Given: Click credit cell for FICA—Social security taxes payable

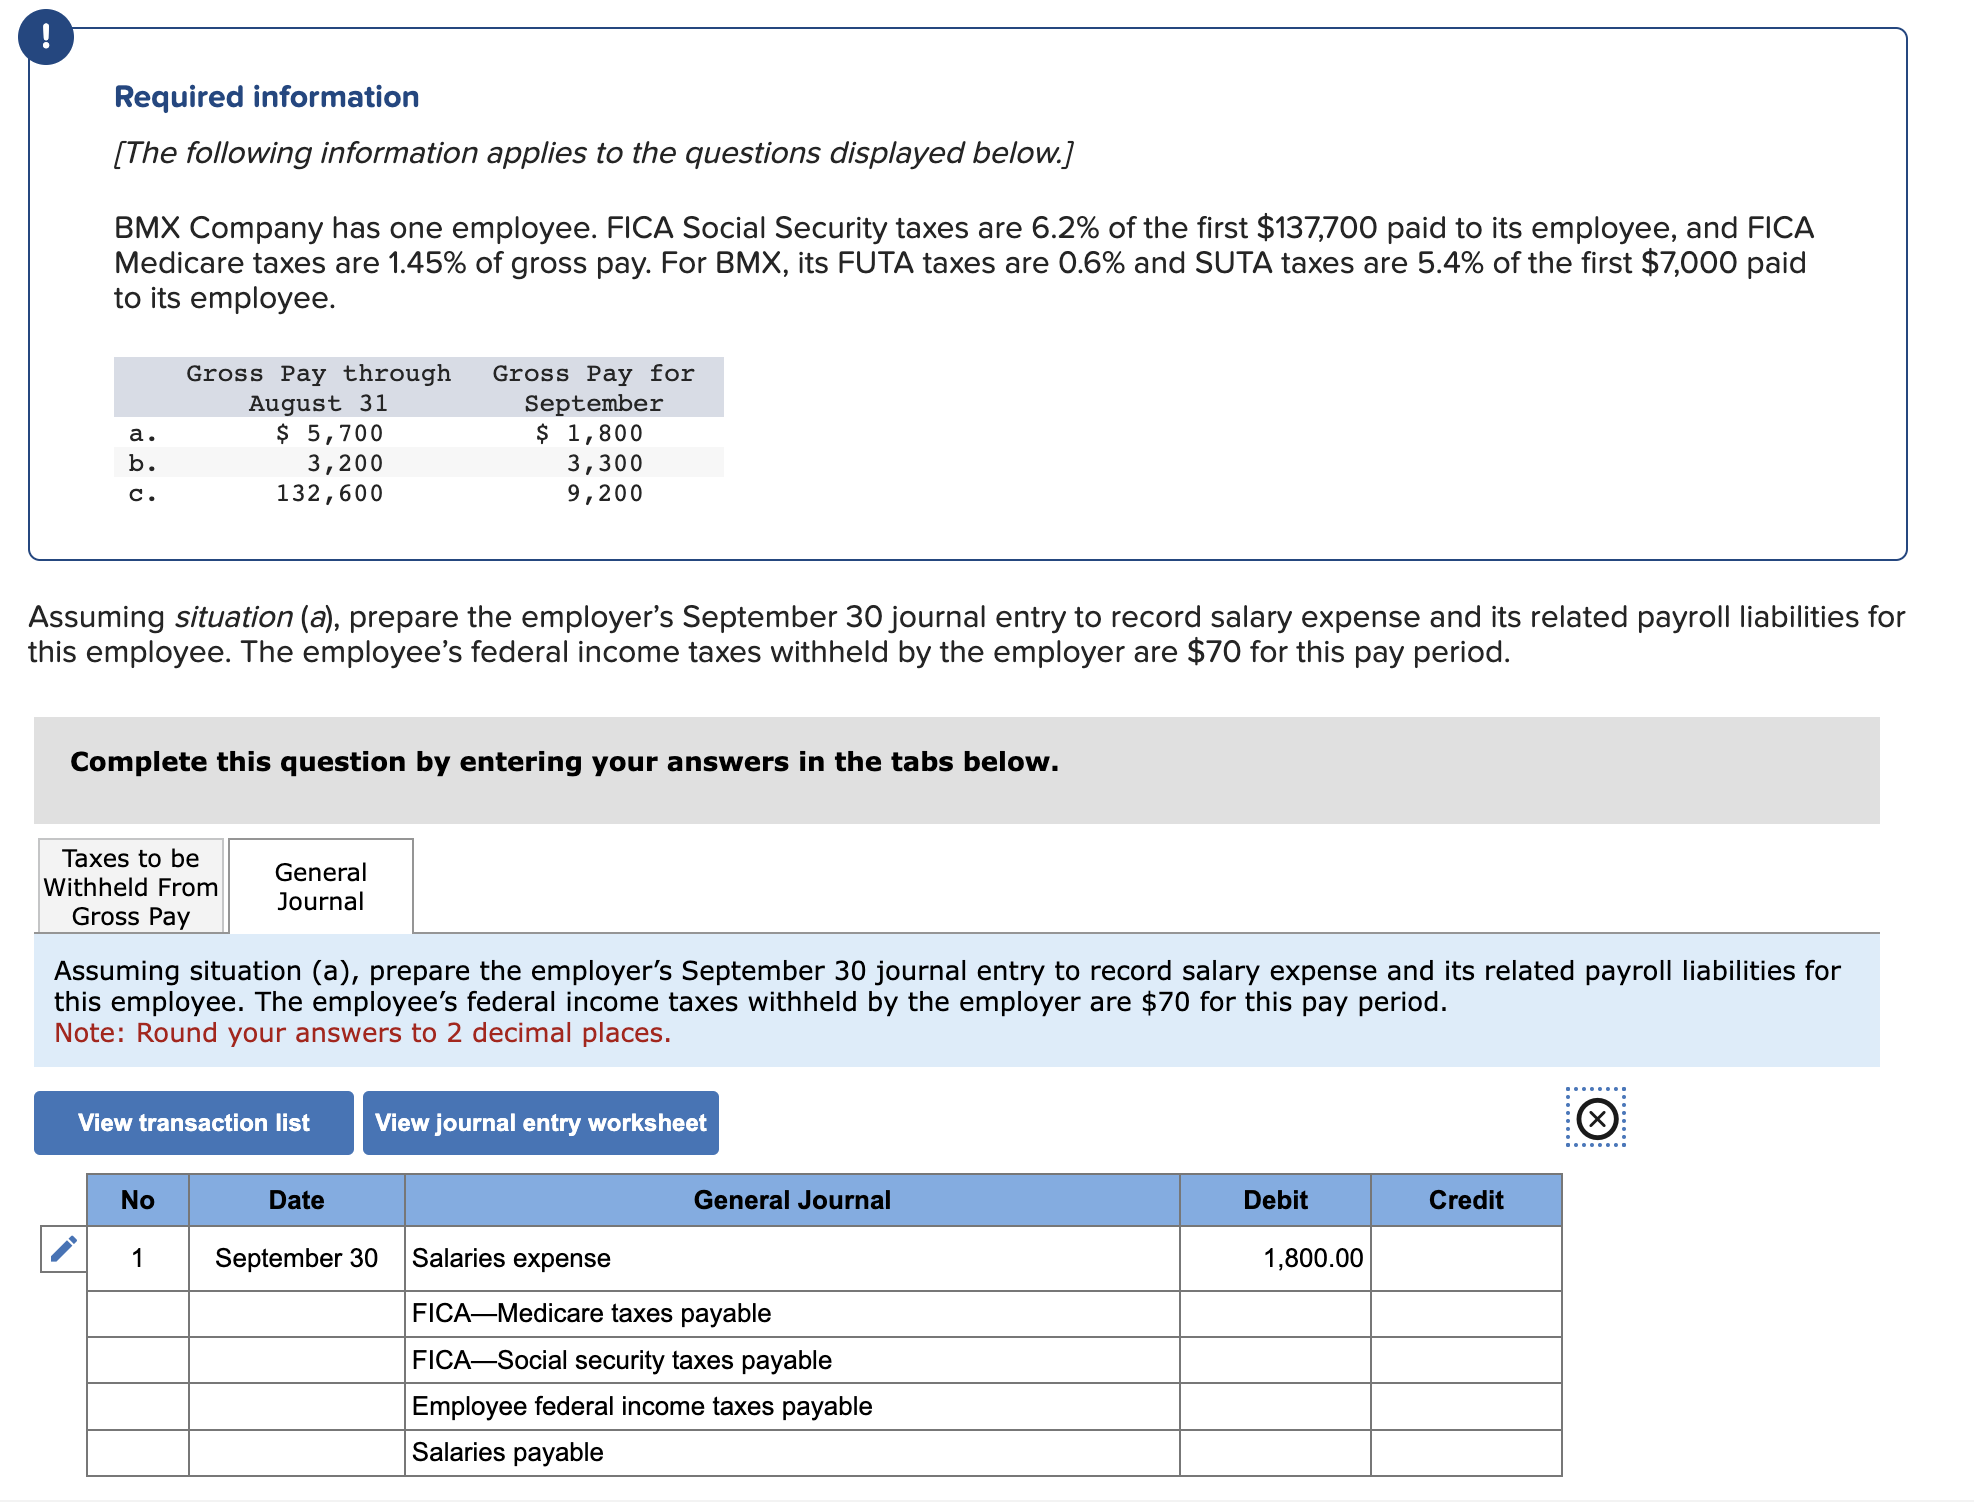Looking at the screenshot, I should 1465,1360.
